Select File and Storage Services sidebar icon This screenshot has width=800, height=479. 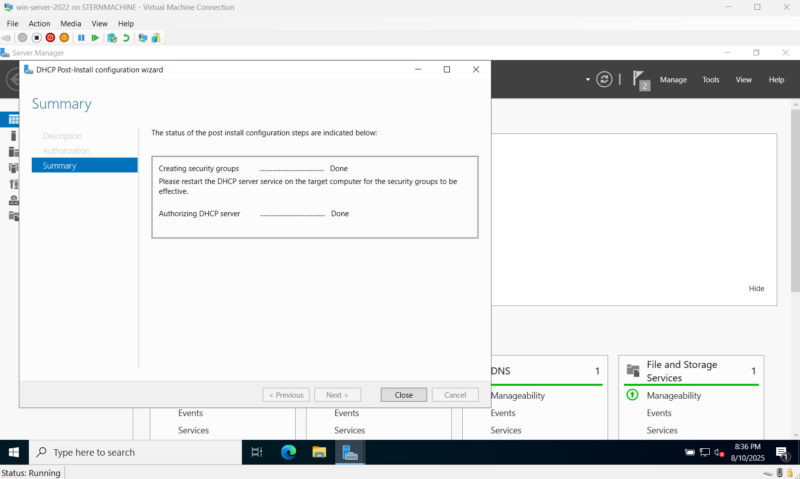[x=13, y=216]
